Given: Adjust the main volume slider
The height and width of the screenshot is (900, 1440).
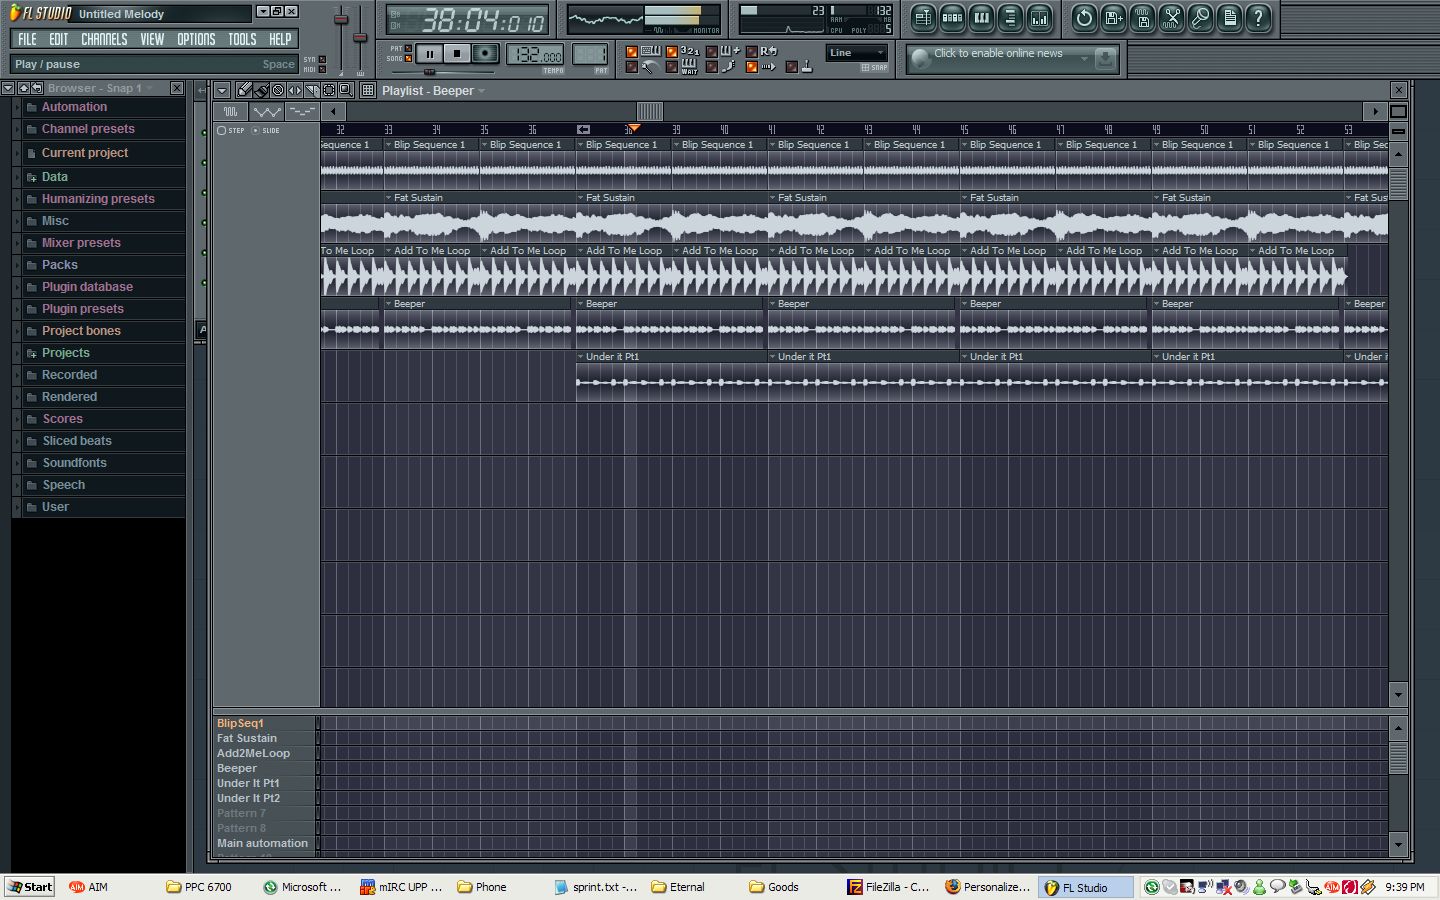Looking at the screenshot, I should [x=341, y=20].
